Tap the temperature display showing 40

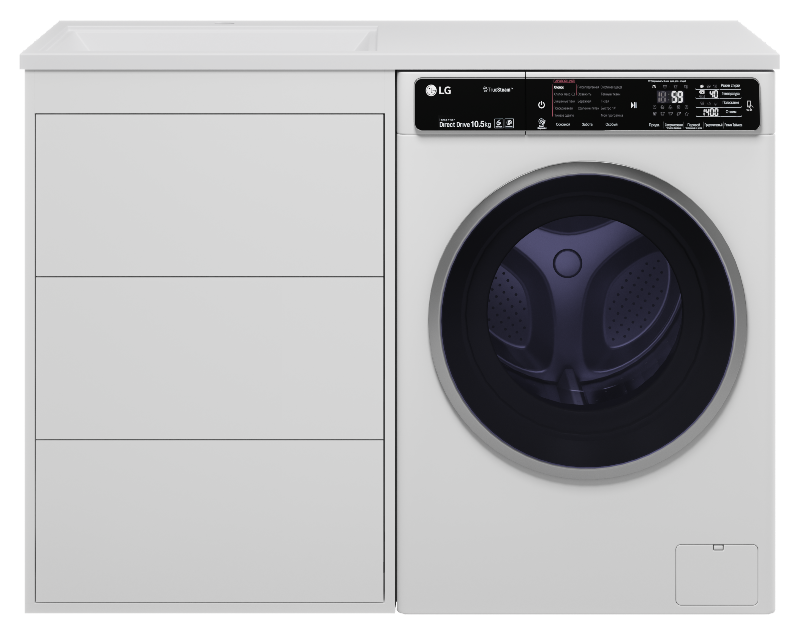tap(711, 93)
